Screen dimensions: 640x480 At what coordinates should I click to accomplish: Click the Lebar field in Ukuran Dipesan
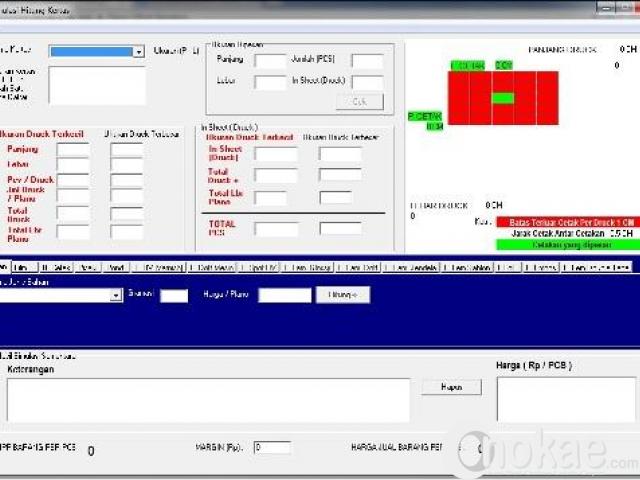point(270,82)
